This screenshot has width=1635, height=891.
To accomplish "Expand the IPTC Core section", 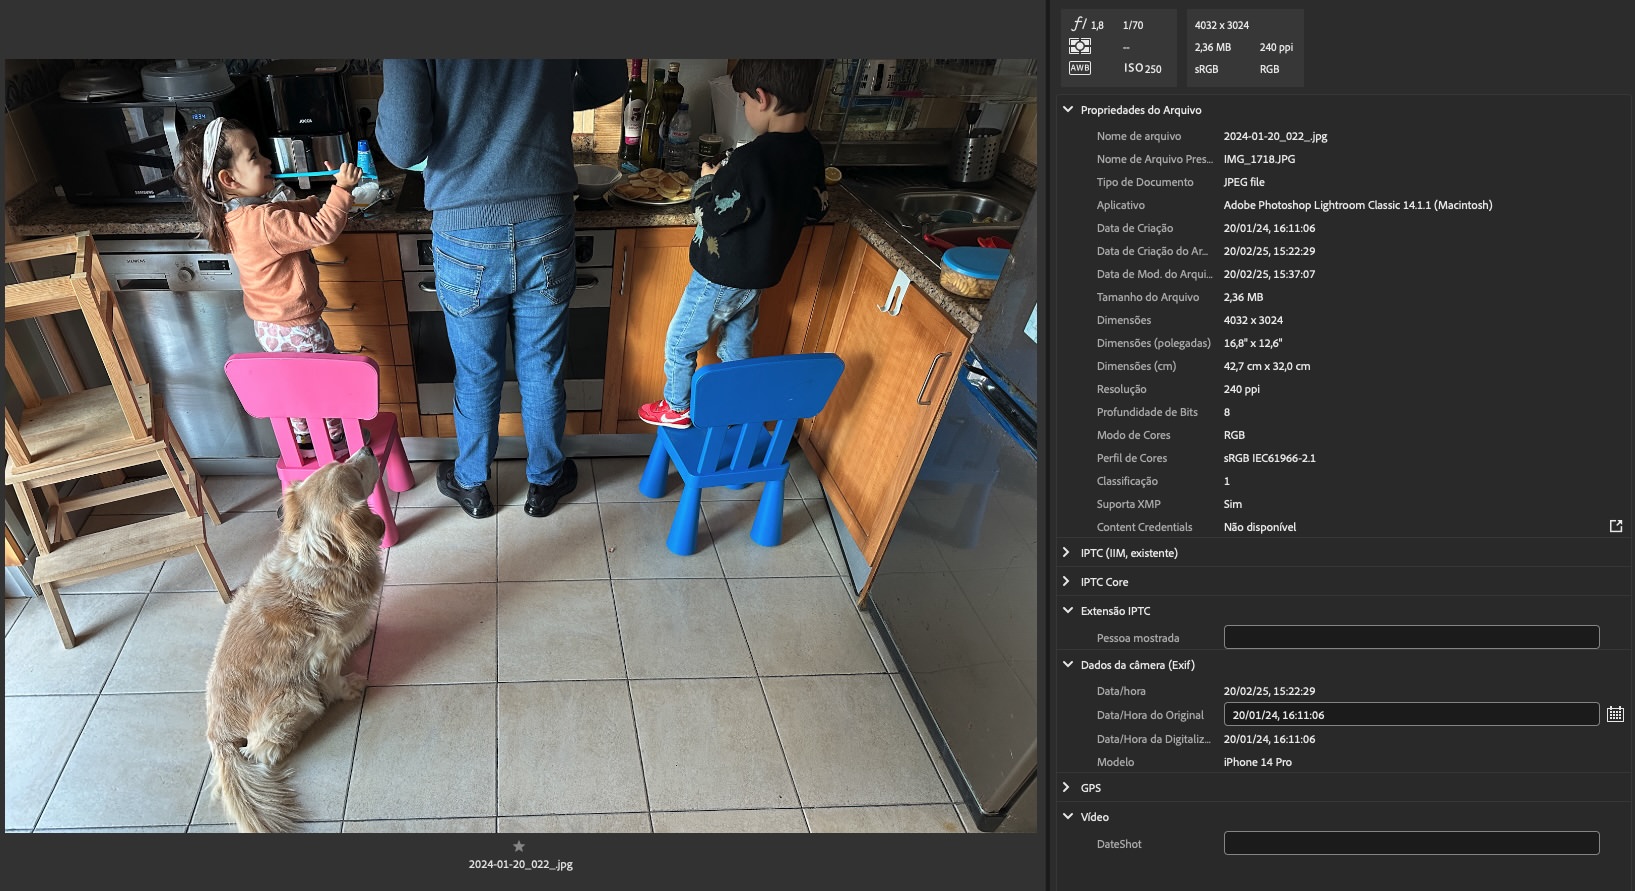I will 1066,581.
